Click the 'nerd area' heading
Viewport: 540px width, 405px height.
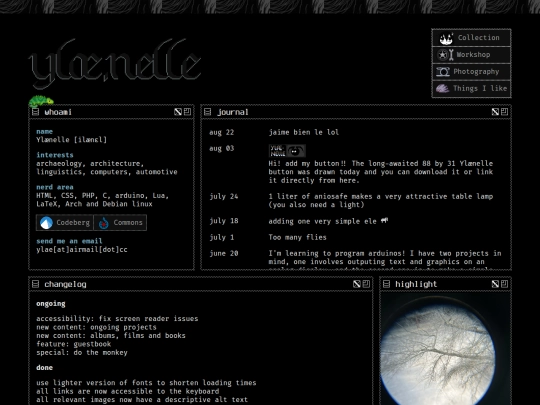click(x=55, y=187)
